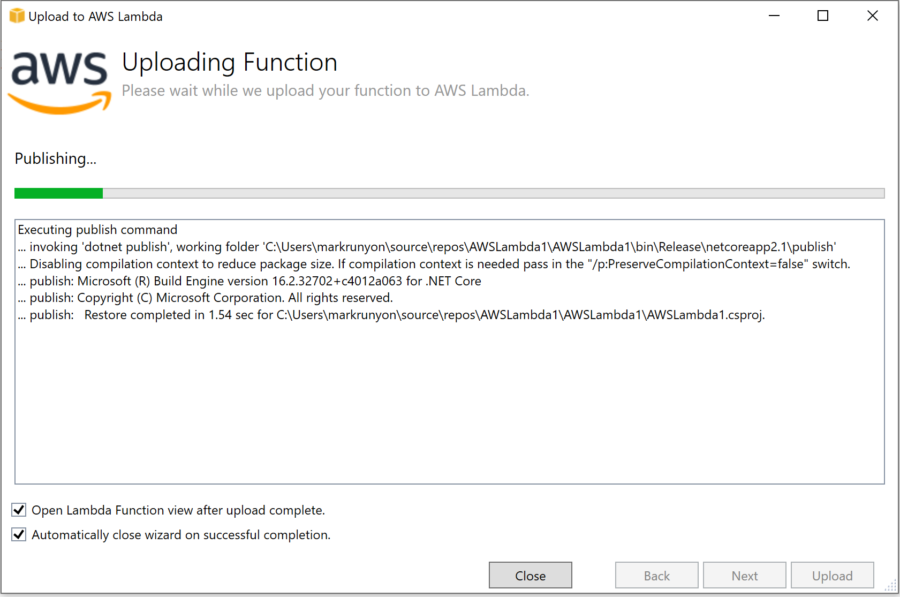Click the green filled portion of progress bar
Image resolution: width=900 pixels, height=597 pixels.
pos(59,193)
